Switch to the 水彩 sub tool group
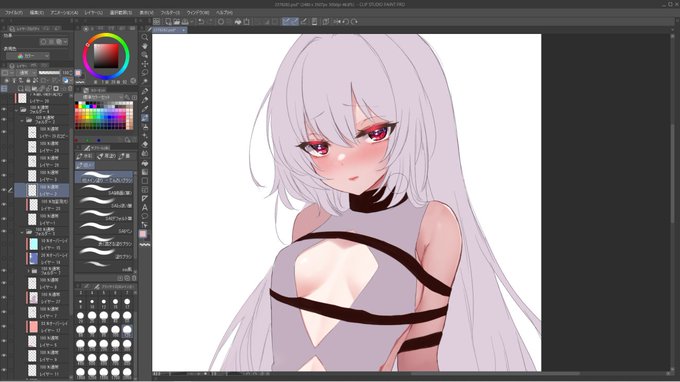The width and height of the screenshot is (680, 382). pos(85,156)
